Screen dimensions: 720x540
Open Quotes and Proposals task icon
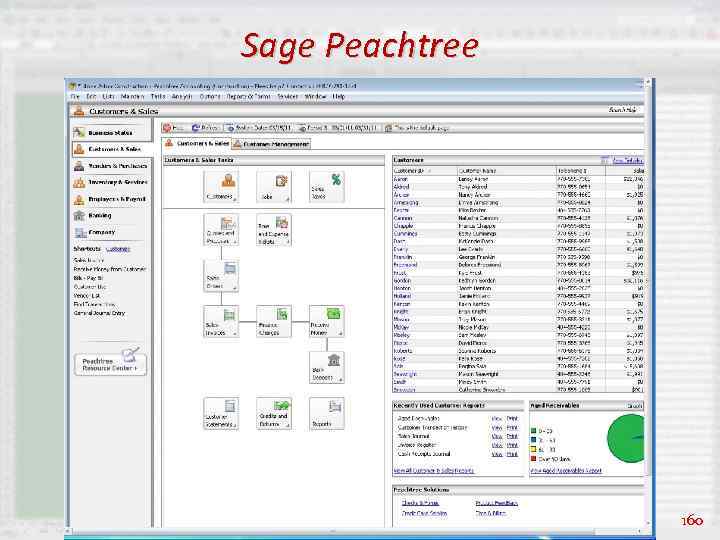[221, 230]
